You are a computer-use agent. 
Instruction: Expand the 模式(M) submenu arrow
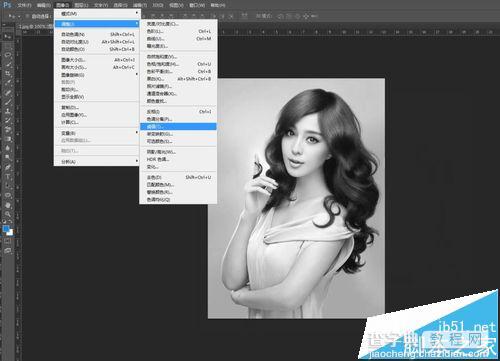136,13
